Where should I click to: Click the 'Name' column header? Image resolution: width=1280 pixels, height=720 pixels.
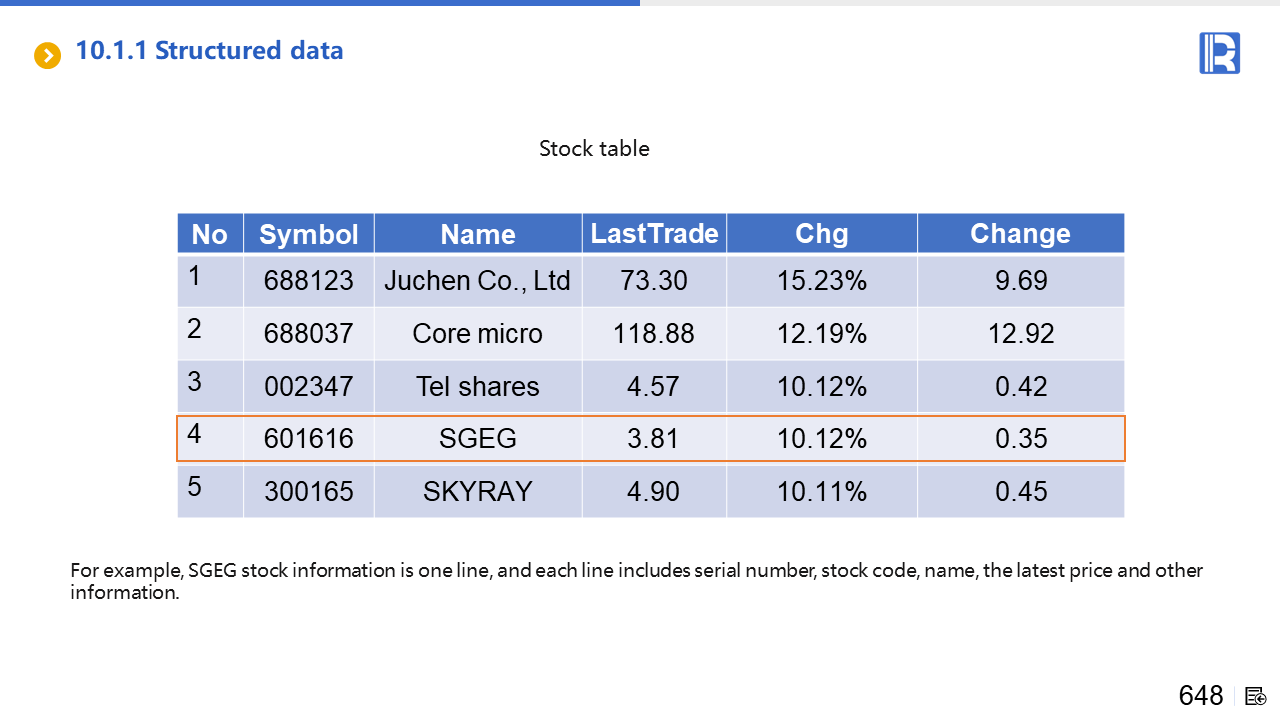point(478,234)
